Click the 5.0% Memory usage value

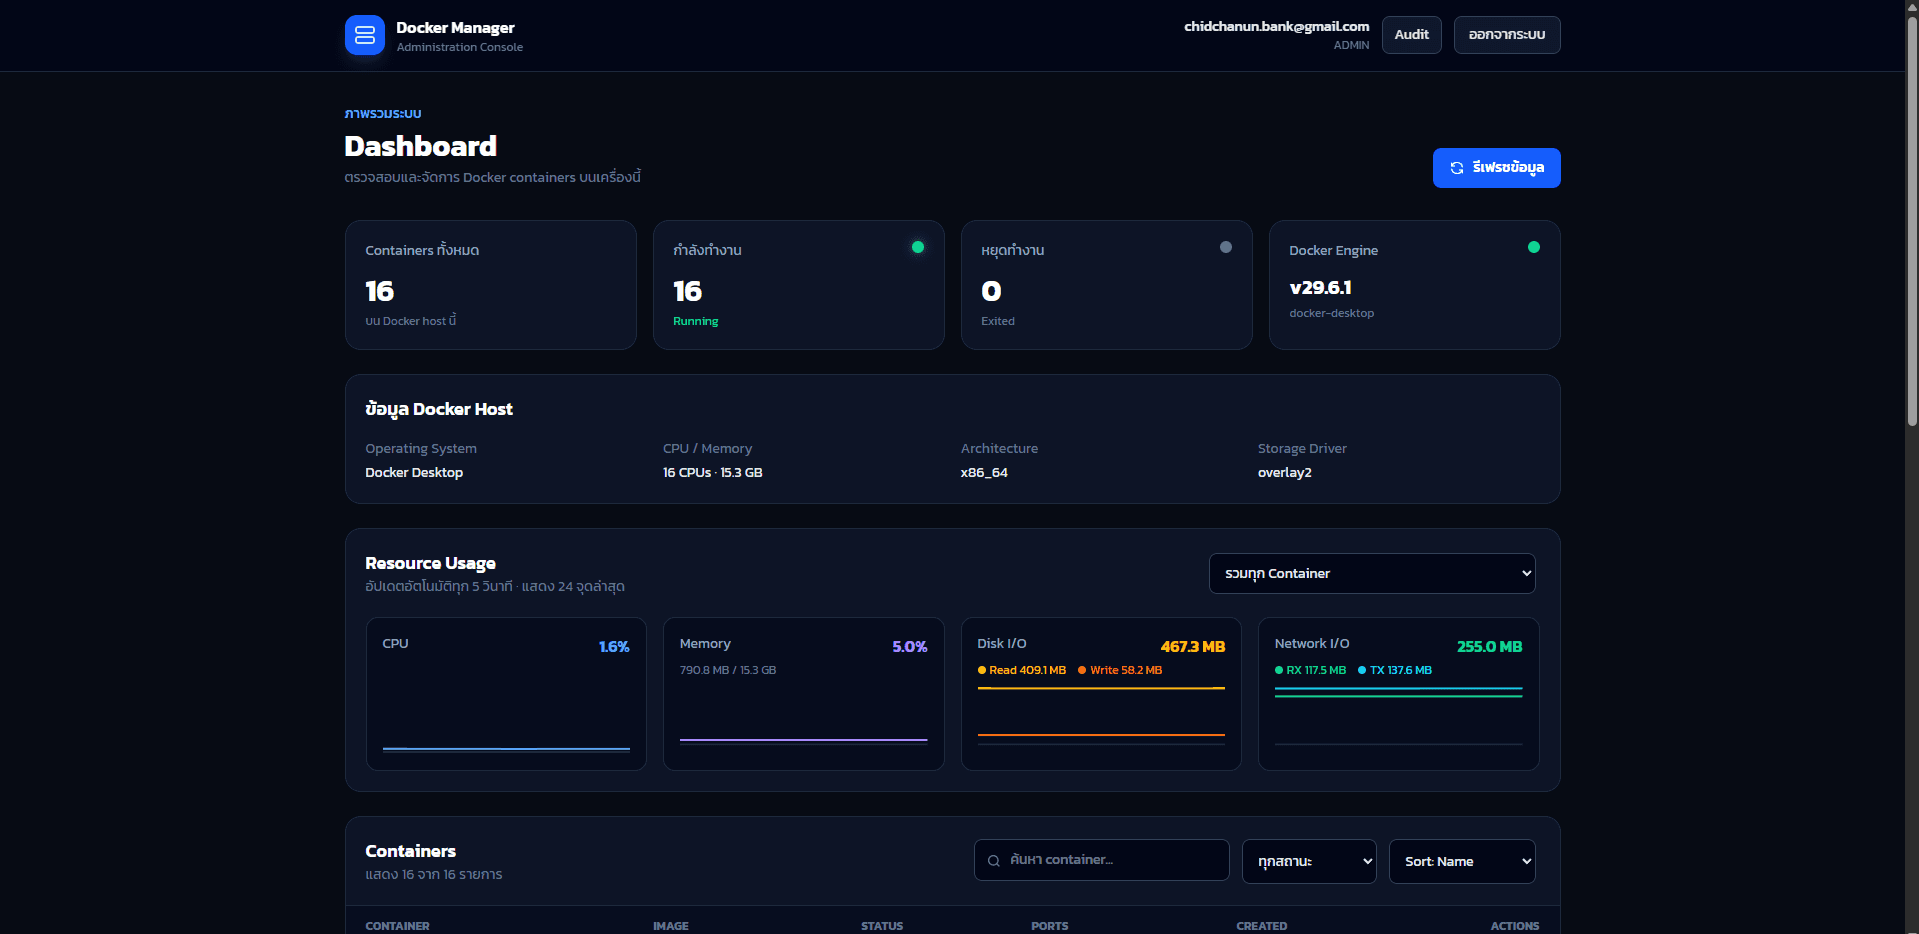point(910,647)
